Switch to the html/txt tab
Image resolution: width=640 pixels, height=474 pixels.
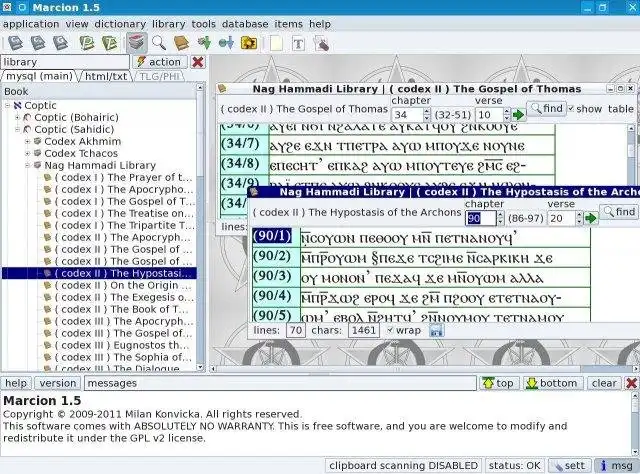point(106,76)
